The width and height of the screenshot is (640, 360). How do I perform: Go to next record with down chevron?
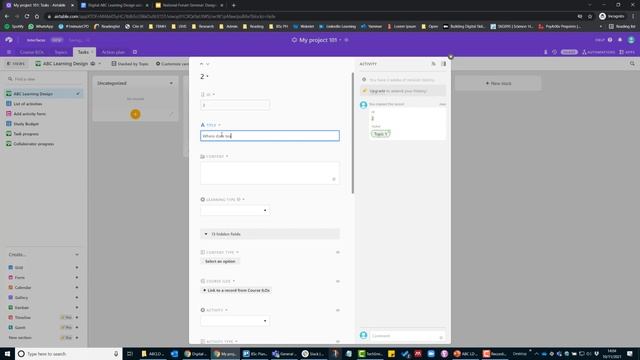click(208, 64)
